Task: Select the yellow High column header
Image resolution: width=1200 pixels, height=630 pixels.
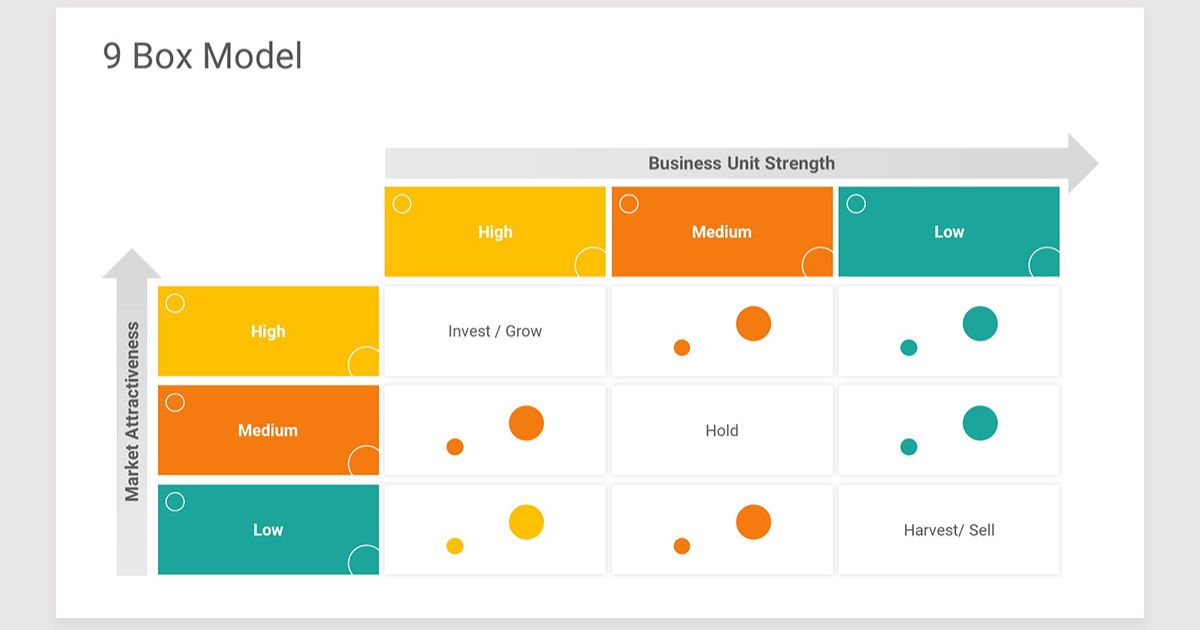Action: tap(495, 232)
